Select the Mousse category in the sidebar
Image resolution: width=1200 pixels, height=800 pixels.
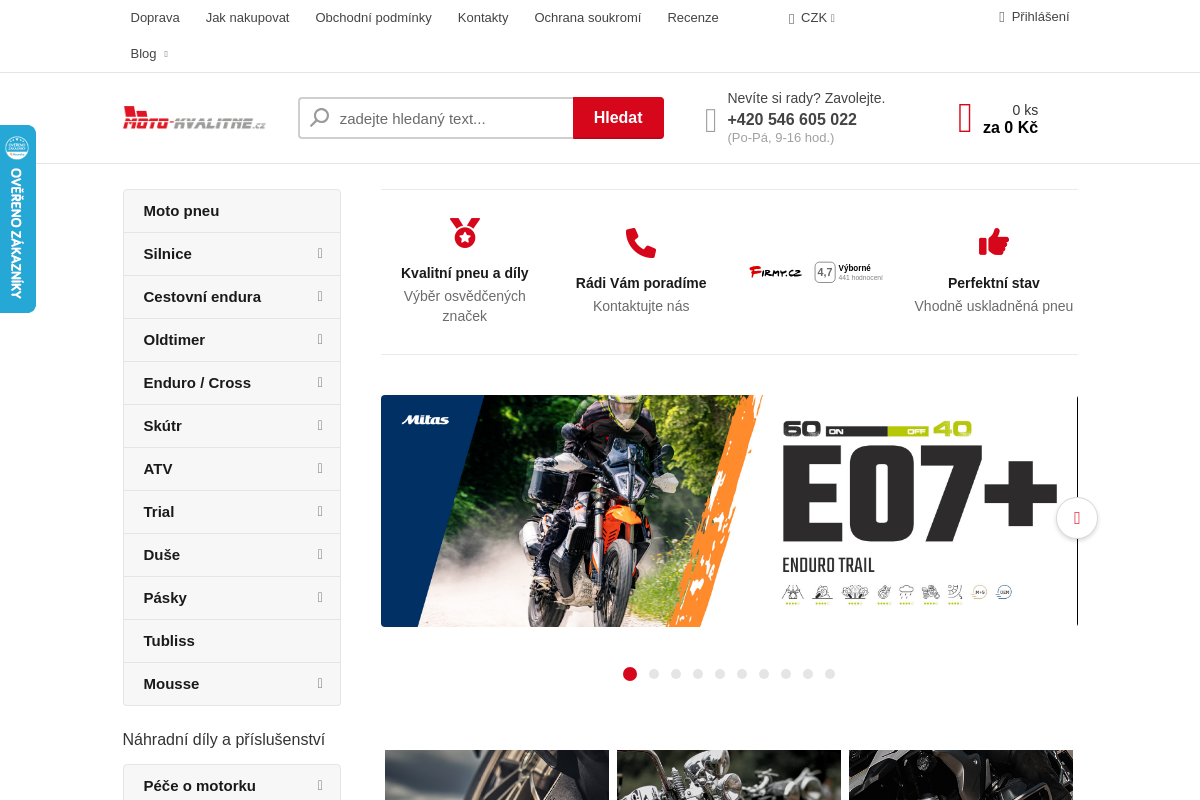[171, 684]
